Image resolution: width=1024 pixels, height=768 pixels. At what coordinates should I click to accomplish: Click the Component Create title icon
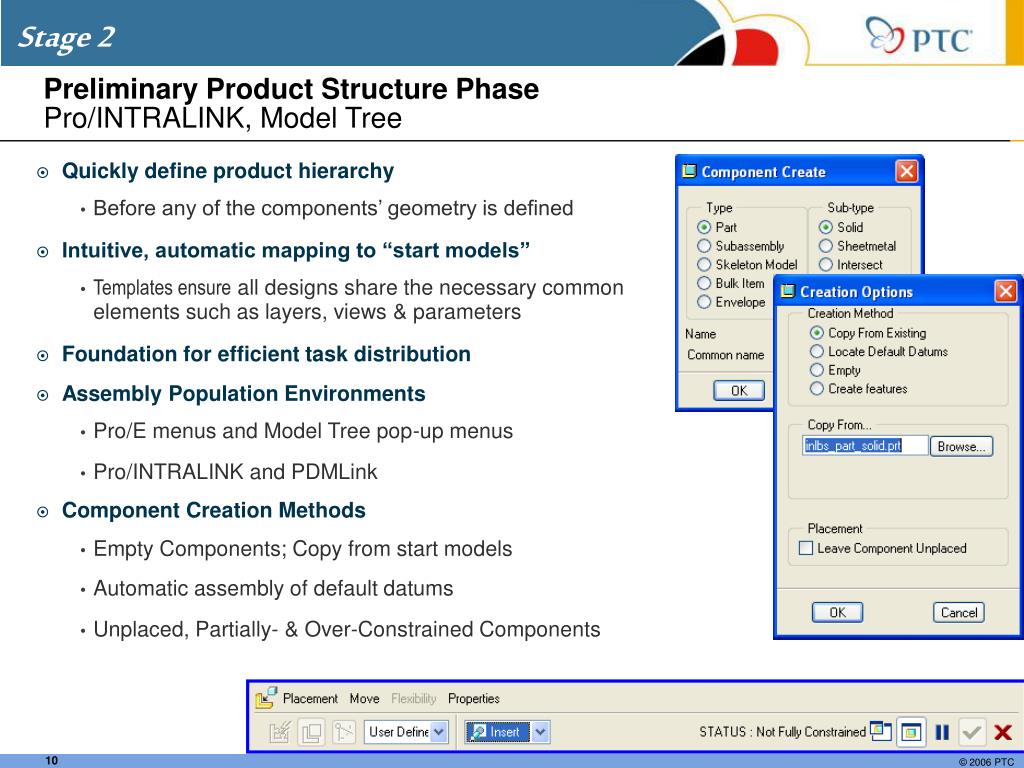coord(688,172)
